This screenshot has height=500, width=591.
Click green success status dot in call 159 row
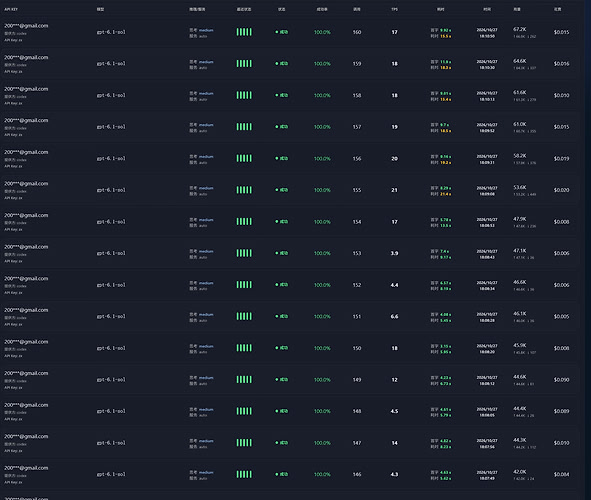277,64
